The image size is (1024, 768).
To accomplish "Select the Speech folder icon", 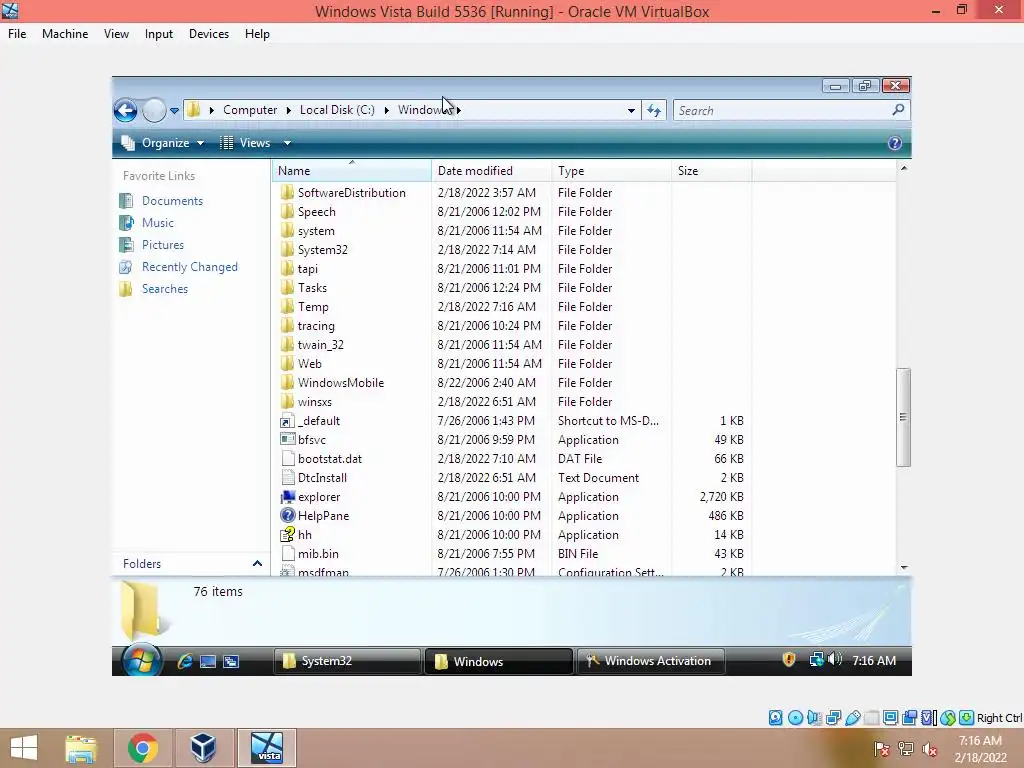I will point(287,212).
